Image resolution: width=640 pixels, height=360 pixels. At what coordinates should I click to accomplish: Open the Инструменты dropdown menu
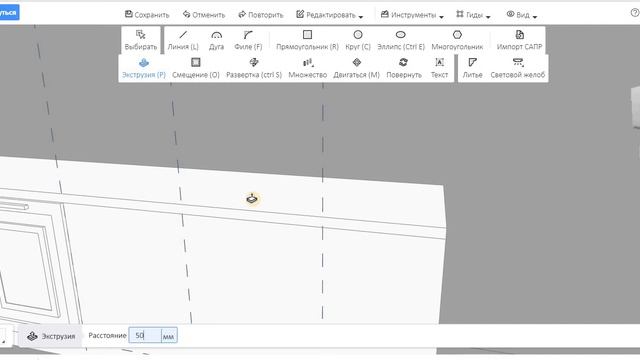[412, 15]
